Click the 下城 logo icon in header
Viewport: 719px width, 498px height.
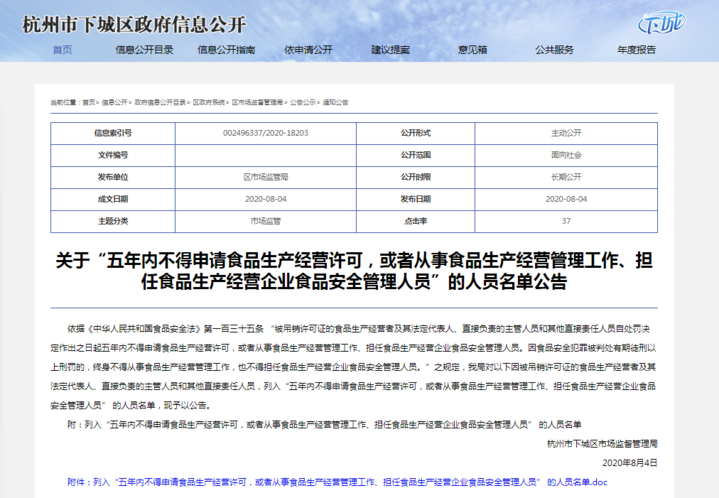click(663, 23)
